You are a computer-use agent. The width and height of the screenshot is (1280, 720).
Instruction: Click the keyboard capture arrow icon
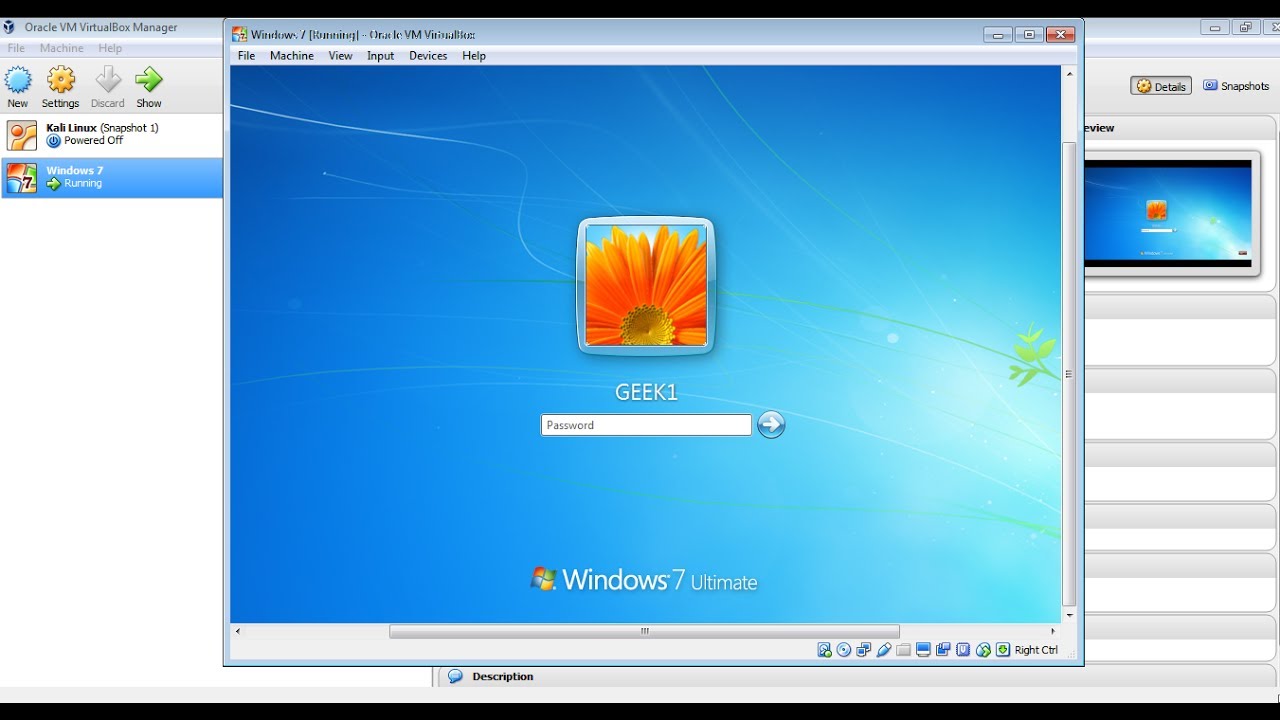(1003, 650)
